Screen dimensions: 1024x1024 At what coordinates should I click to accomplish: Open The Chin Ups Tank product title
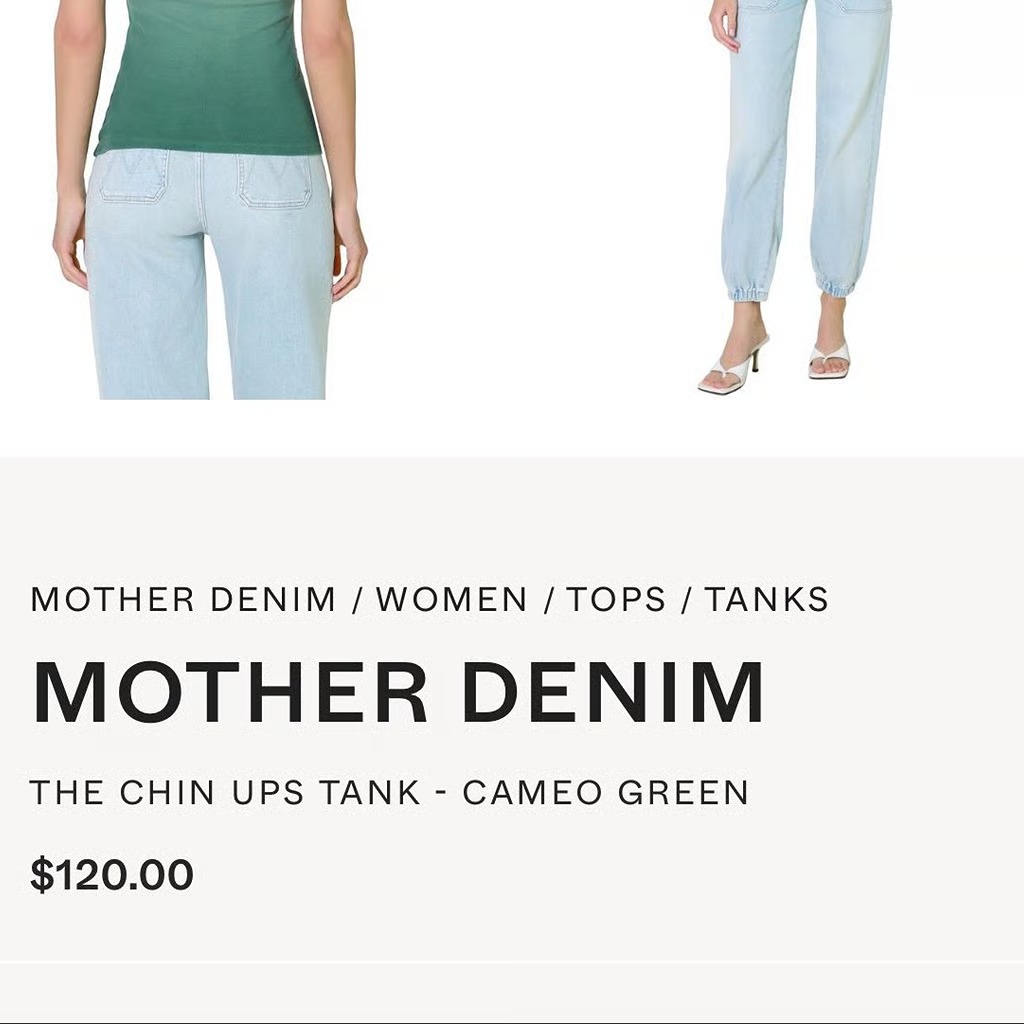point(389,792)
